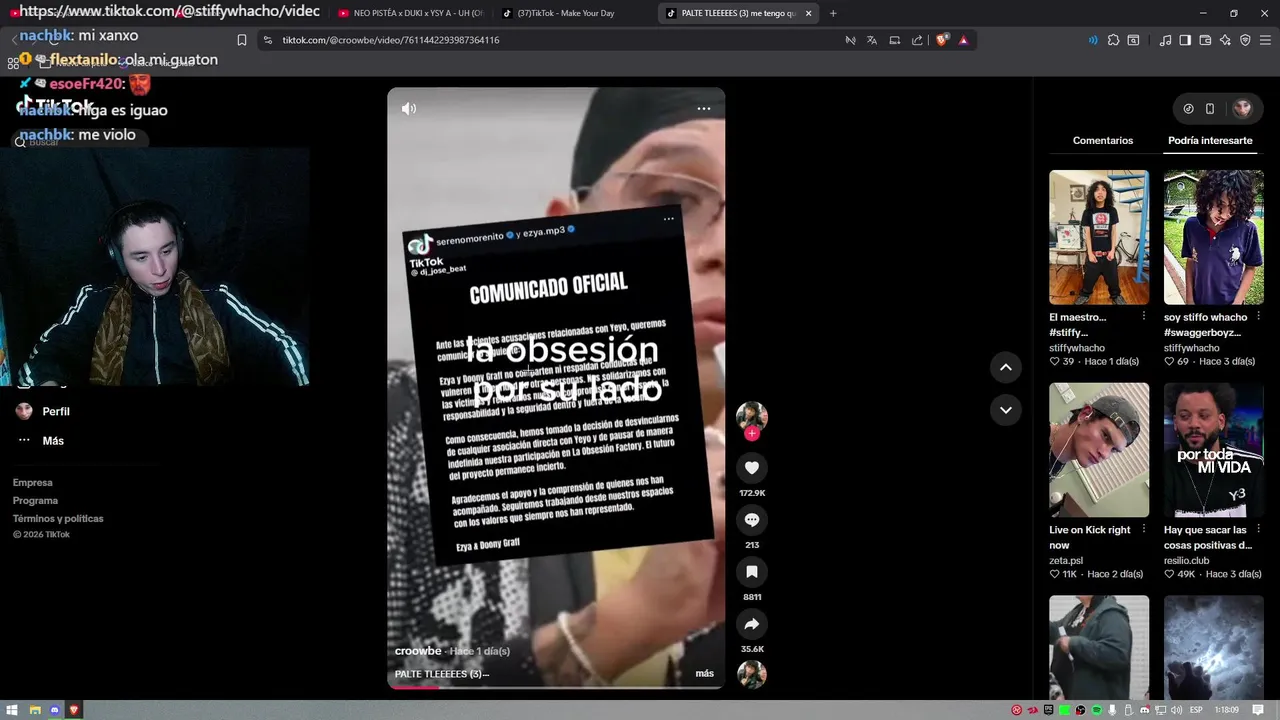This screenshot has height=720, width=1280.
Task: Open media control music note icon
Action: 1165,40
